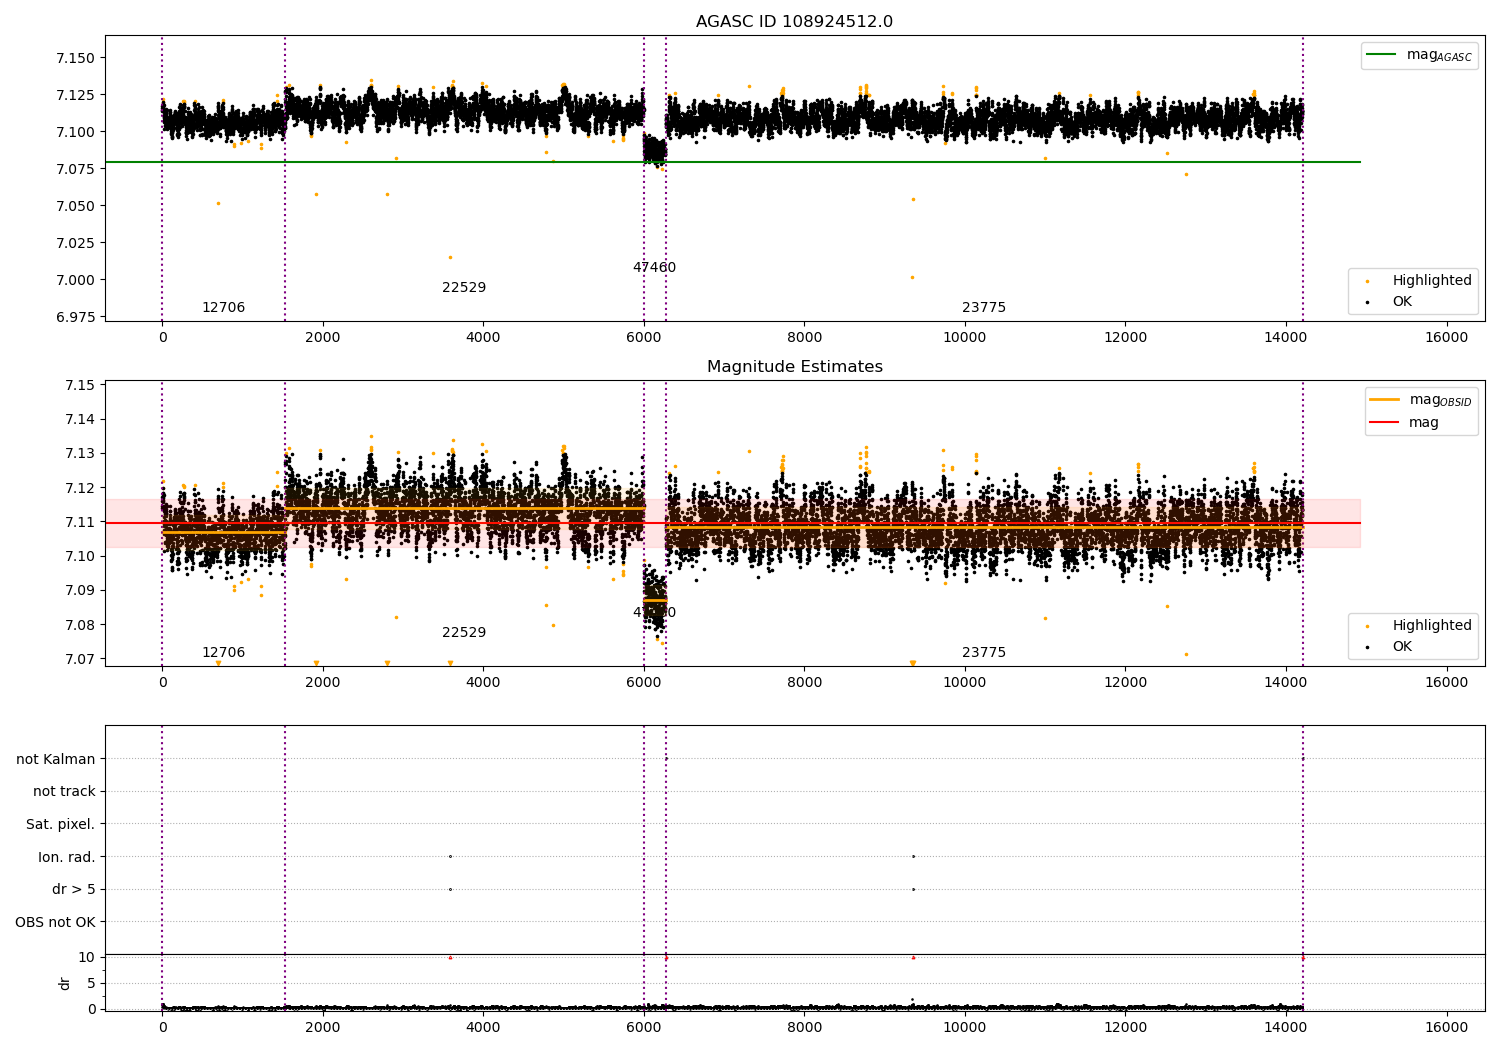The image size is (1500, 1050).
Task: Click the 7.07 y-axis tick on middle plot
Action: pyautogui.click(x=79, y=659)
